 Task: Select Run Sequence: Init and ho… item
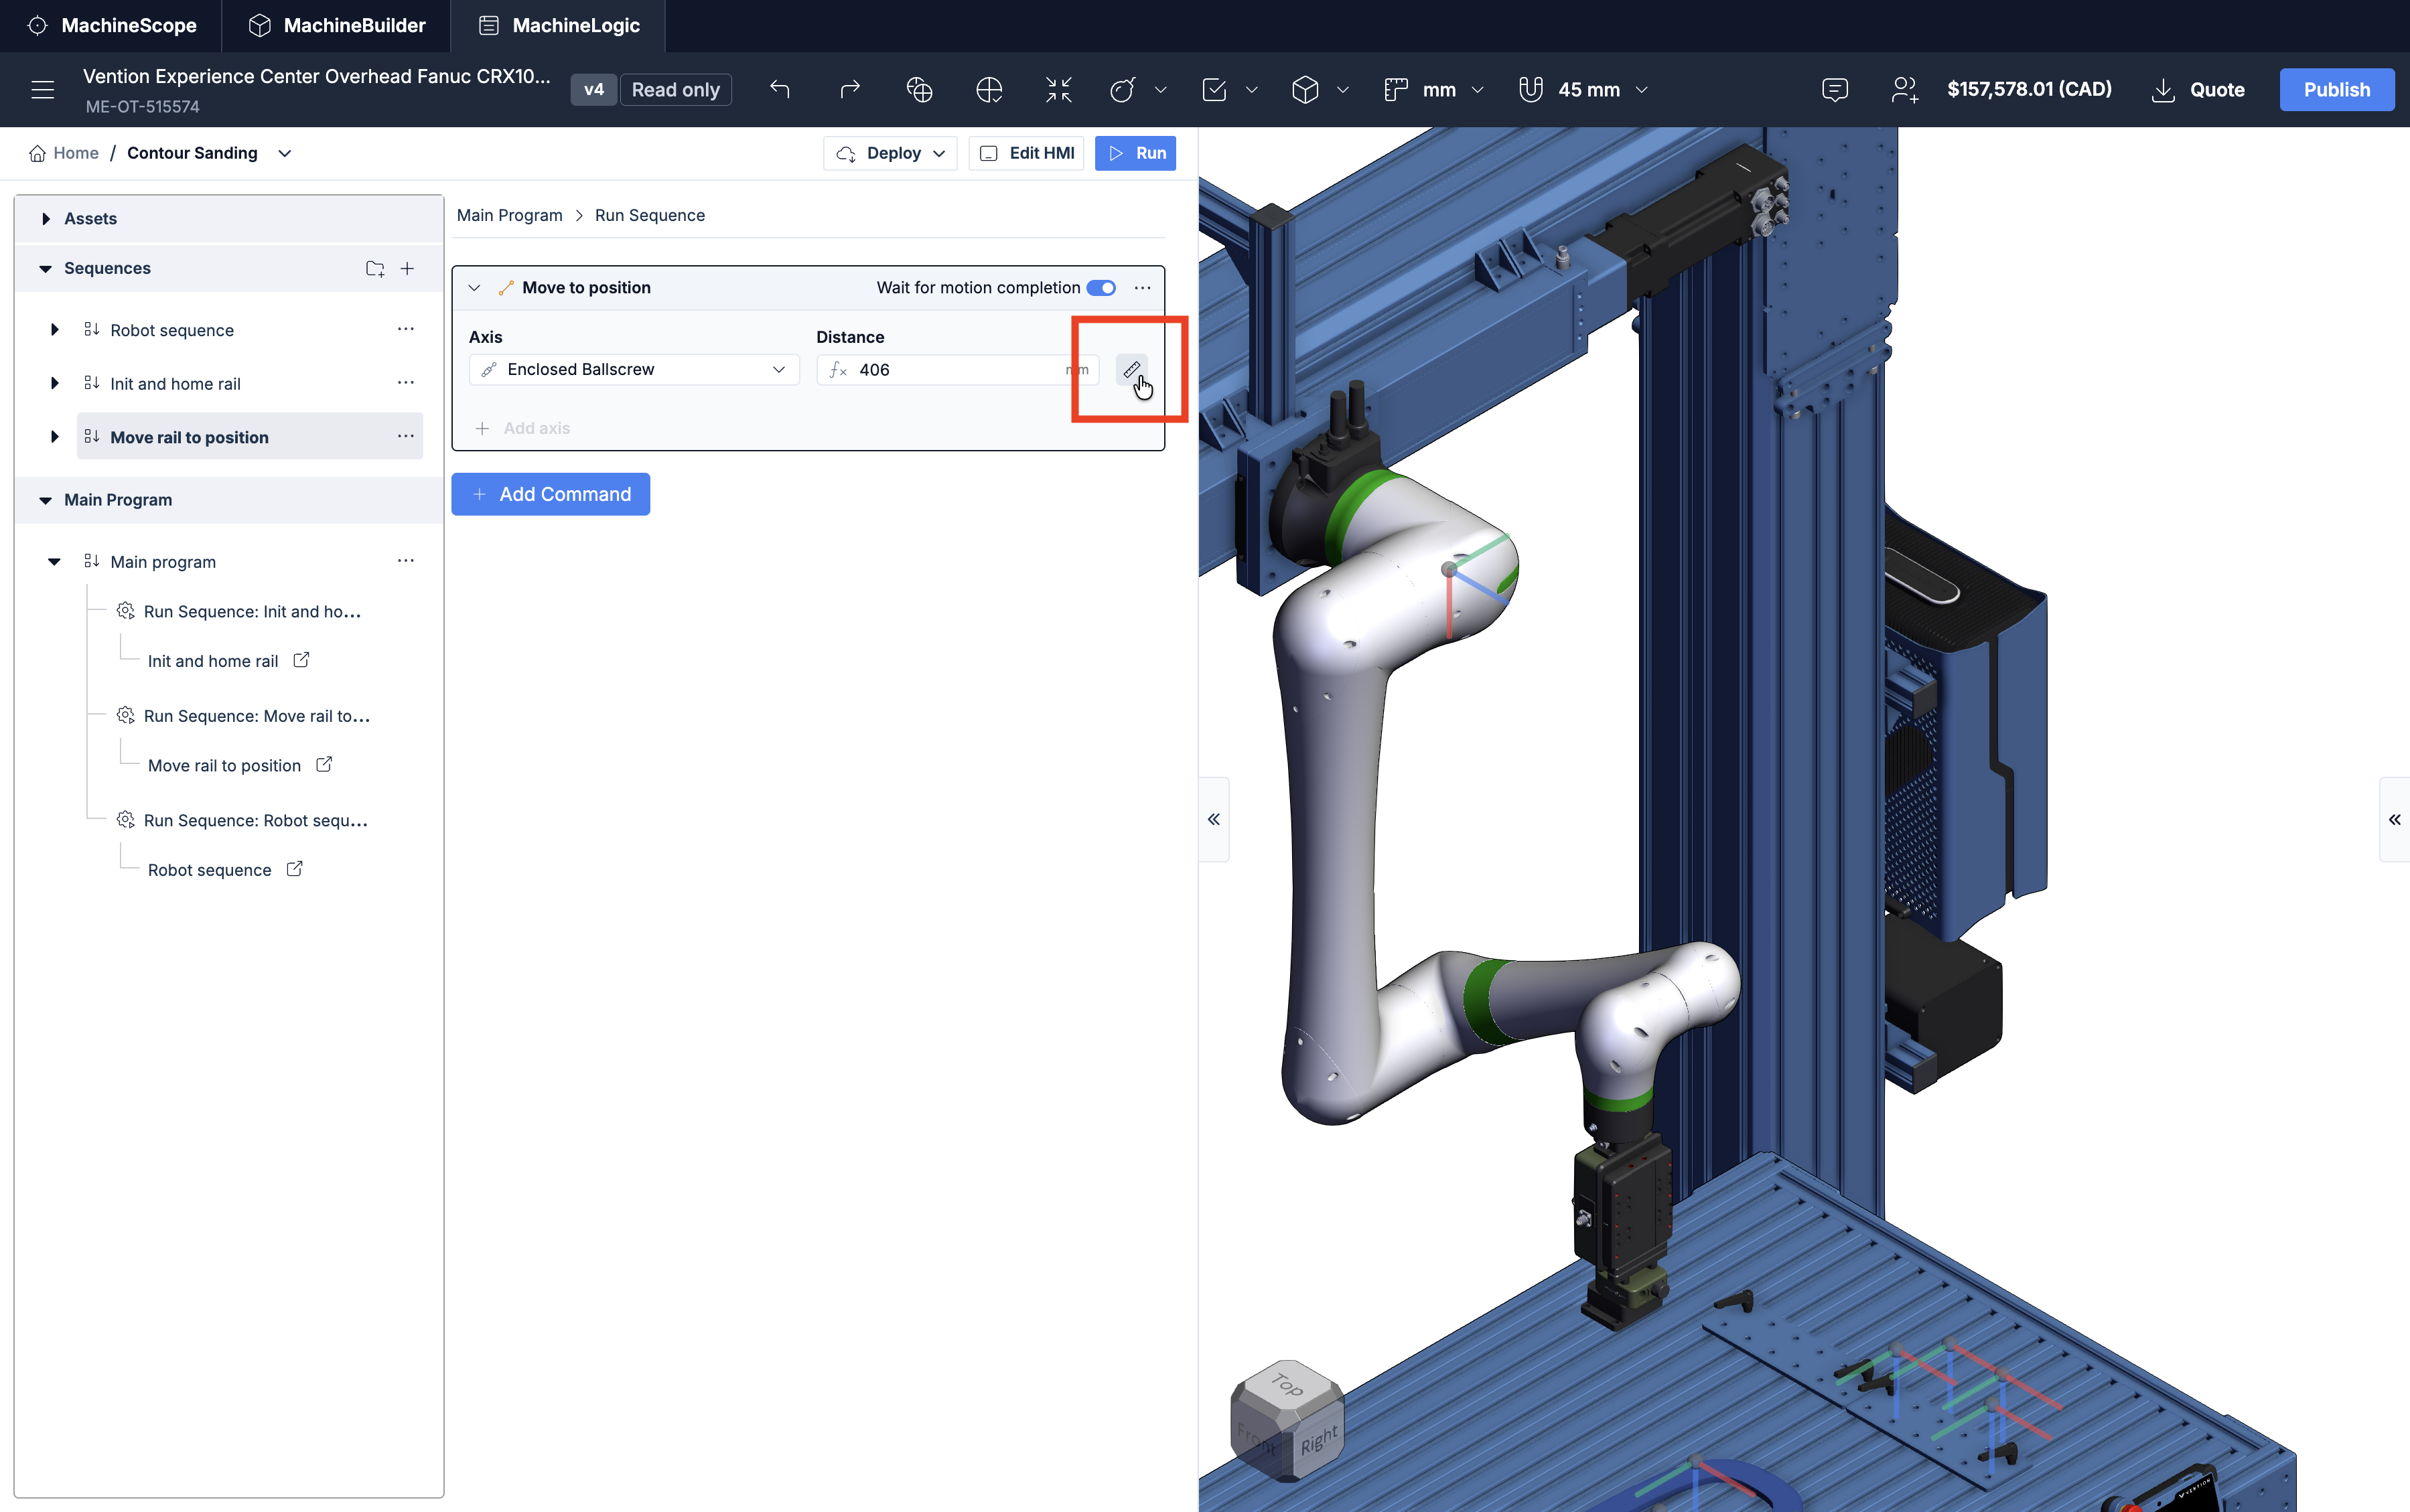239,611
